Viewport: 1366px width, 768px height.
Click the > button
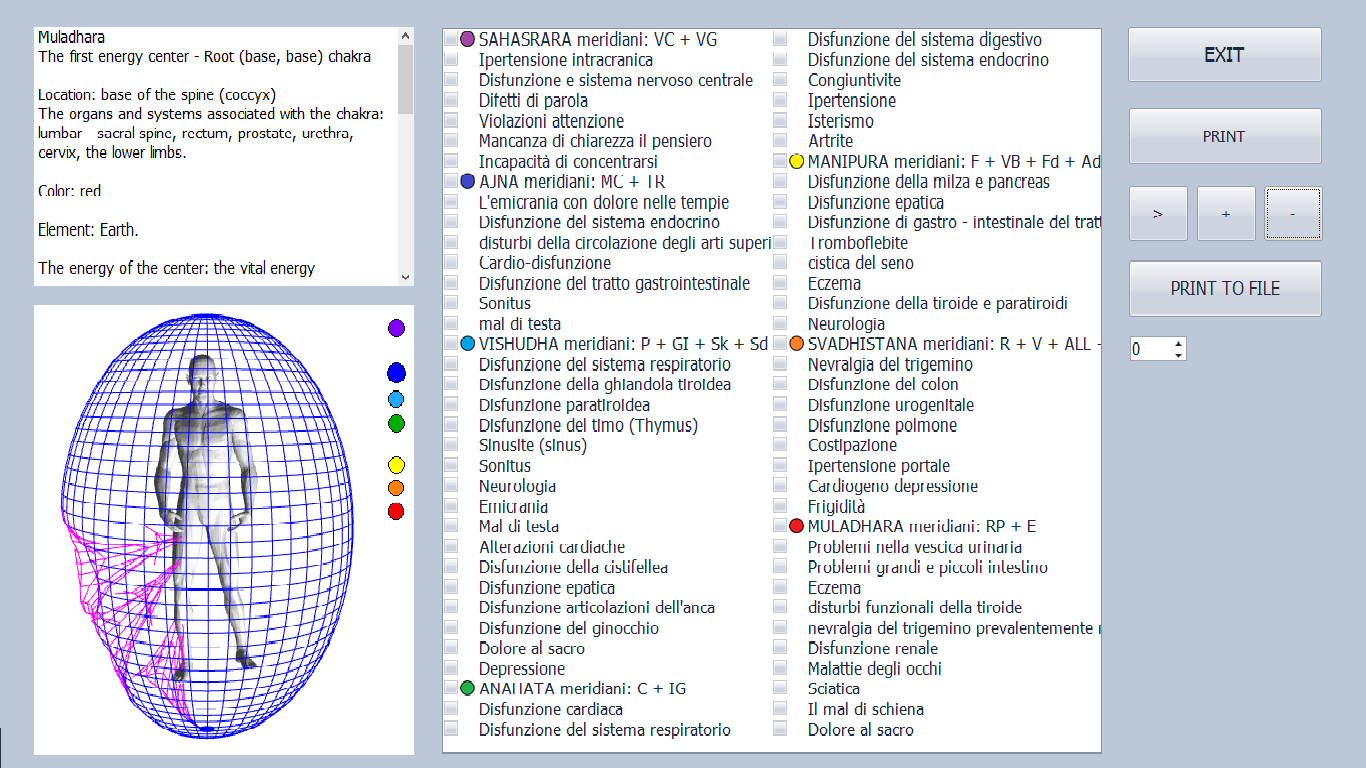pyautogui.click(x=1158, y=214)
